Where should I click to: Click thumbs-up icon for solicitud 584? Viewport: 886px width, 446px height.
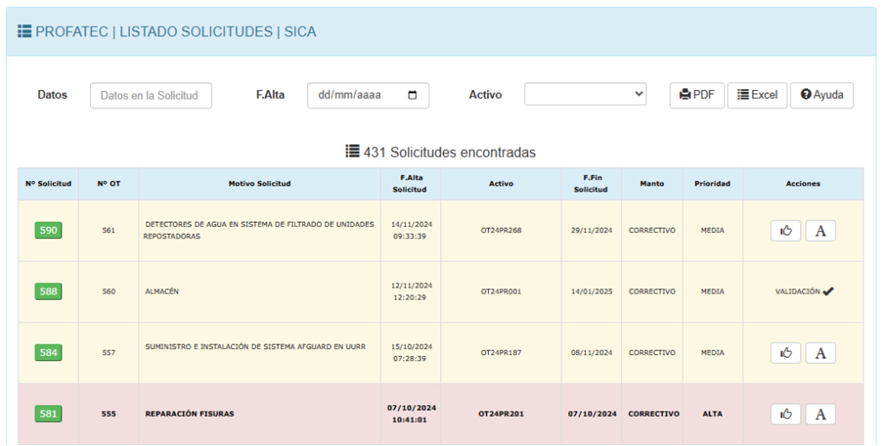click(785, 352)
